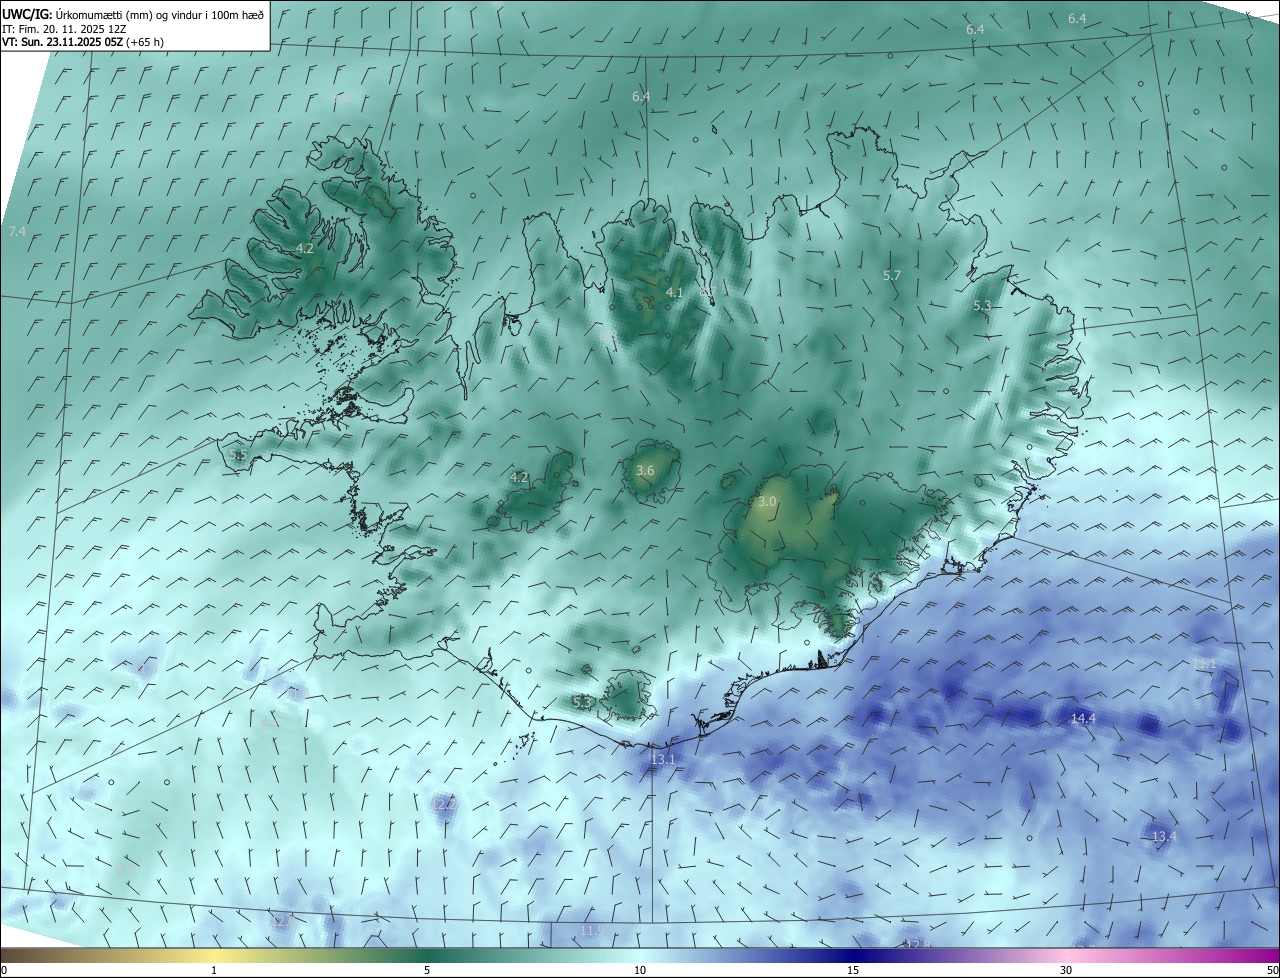
Task: Click the color scale tick label 5
Action: (427, 970)
